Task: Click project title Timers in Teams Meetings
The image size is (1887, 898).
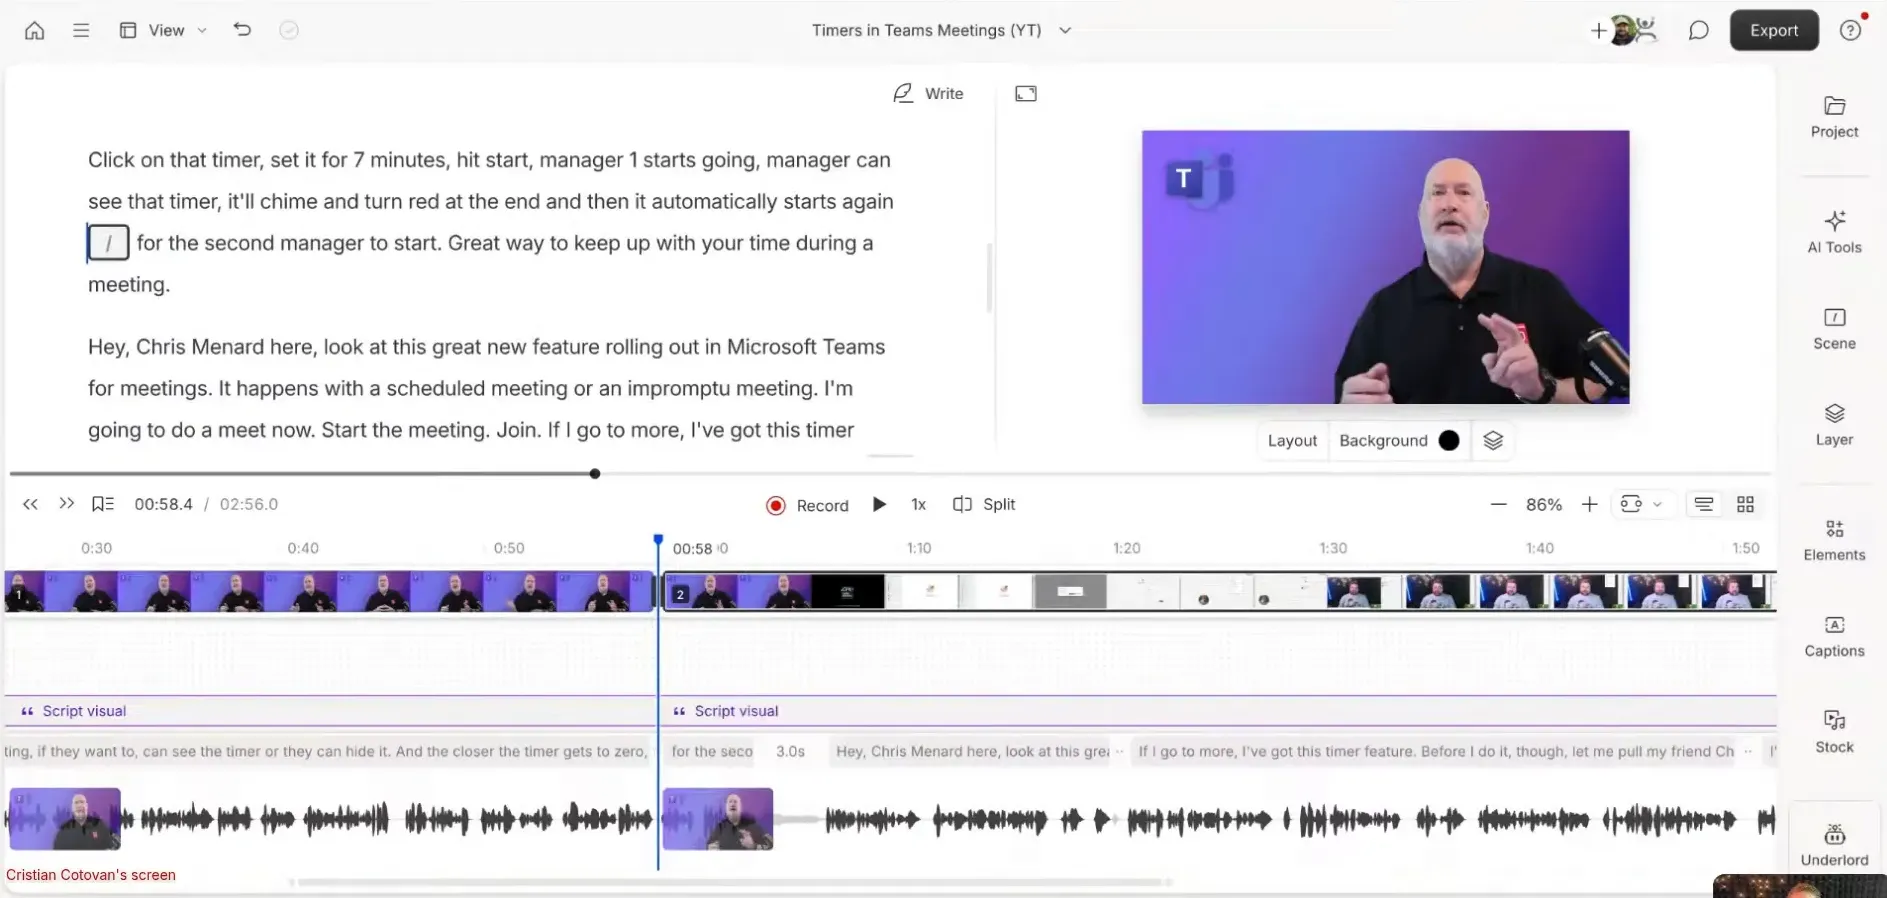Action: (x=926, y=30)
